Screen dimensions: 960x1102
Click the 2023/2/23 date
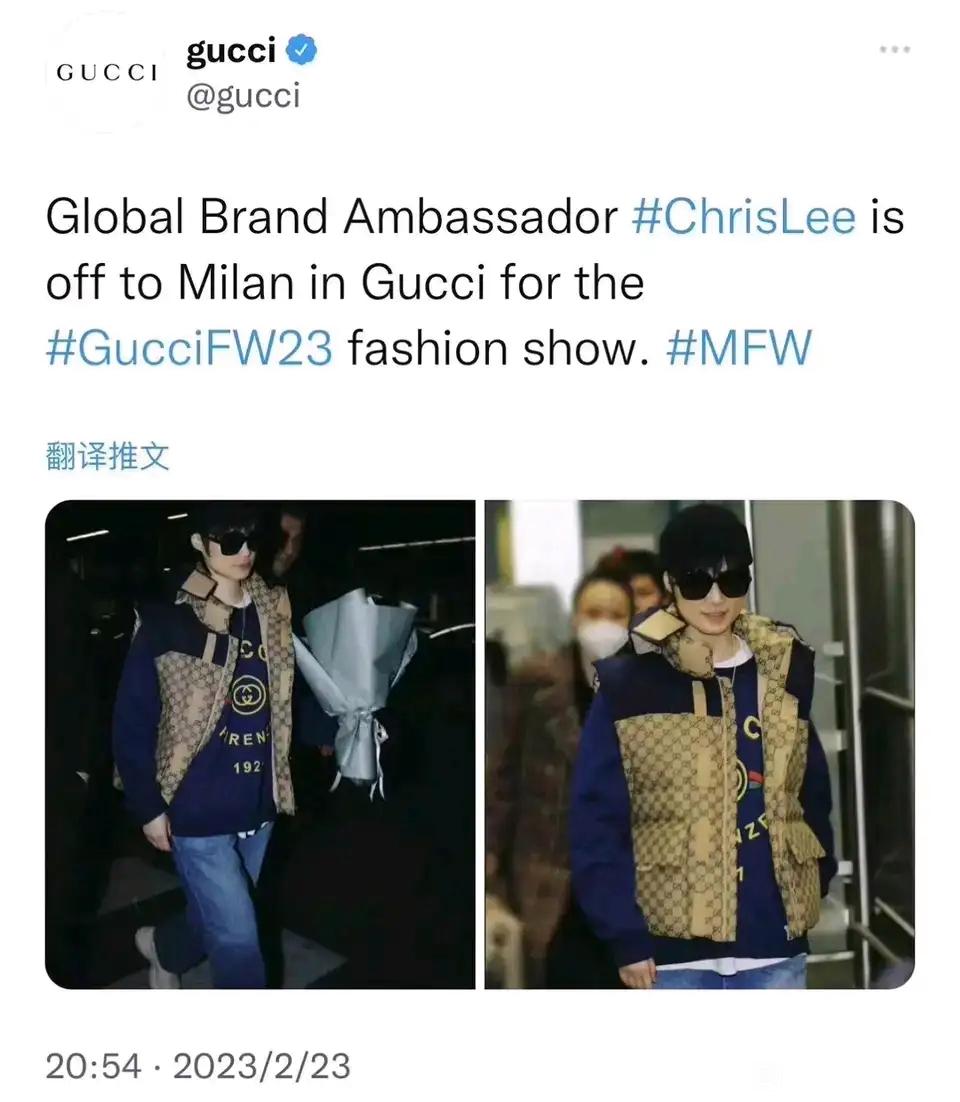pyautogui.click(x=261, y=1065)
